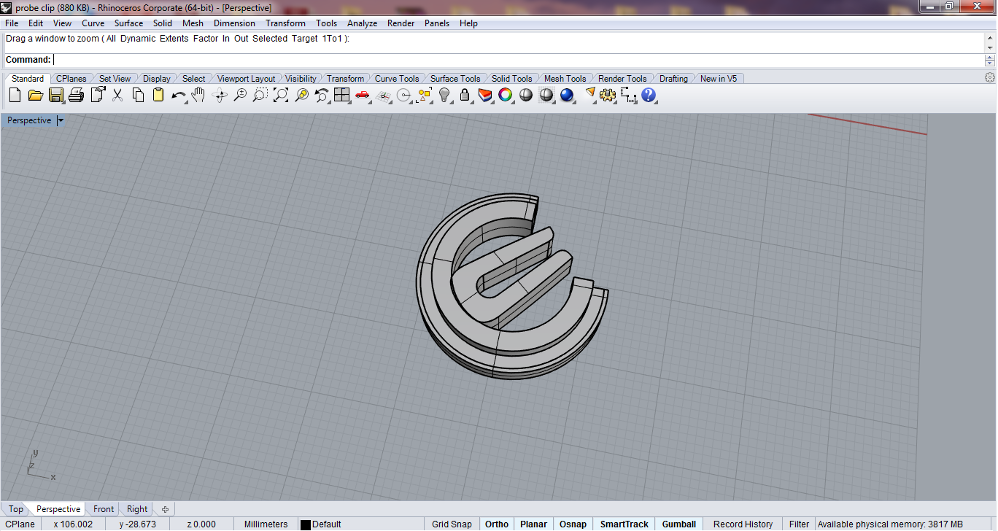Open toolbar options gear at far right
Image resolution: width=998 pixels, height=531 pixels.
(x=990, y=78)
